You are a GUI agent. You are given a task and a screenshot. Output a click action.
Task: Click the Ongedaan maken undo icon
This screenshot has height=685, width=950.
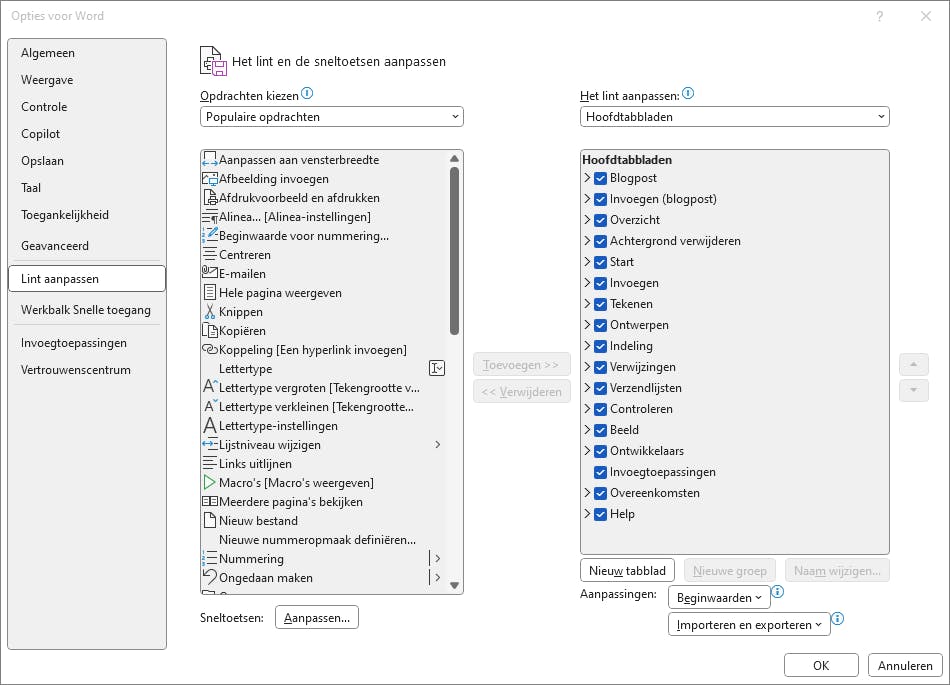pos(210,578)
